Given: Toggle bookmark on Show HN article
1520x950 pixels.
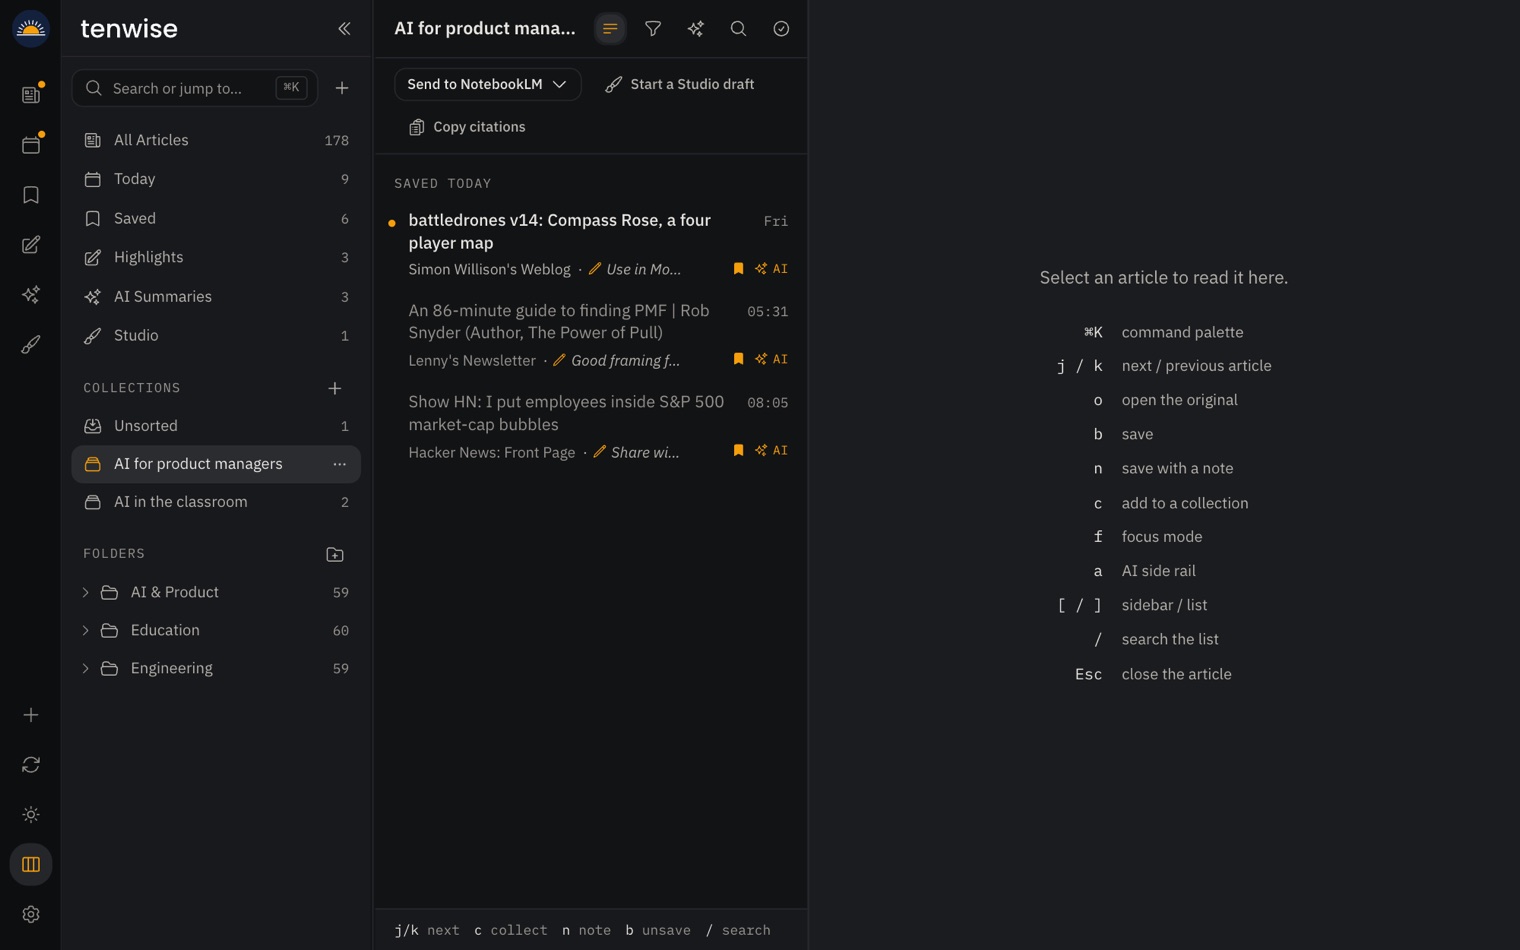Looking at the screenshot, I should [738, 451].
